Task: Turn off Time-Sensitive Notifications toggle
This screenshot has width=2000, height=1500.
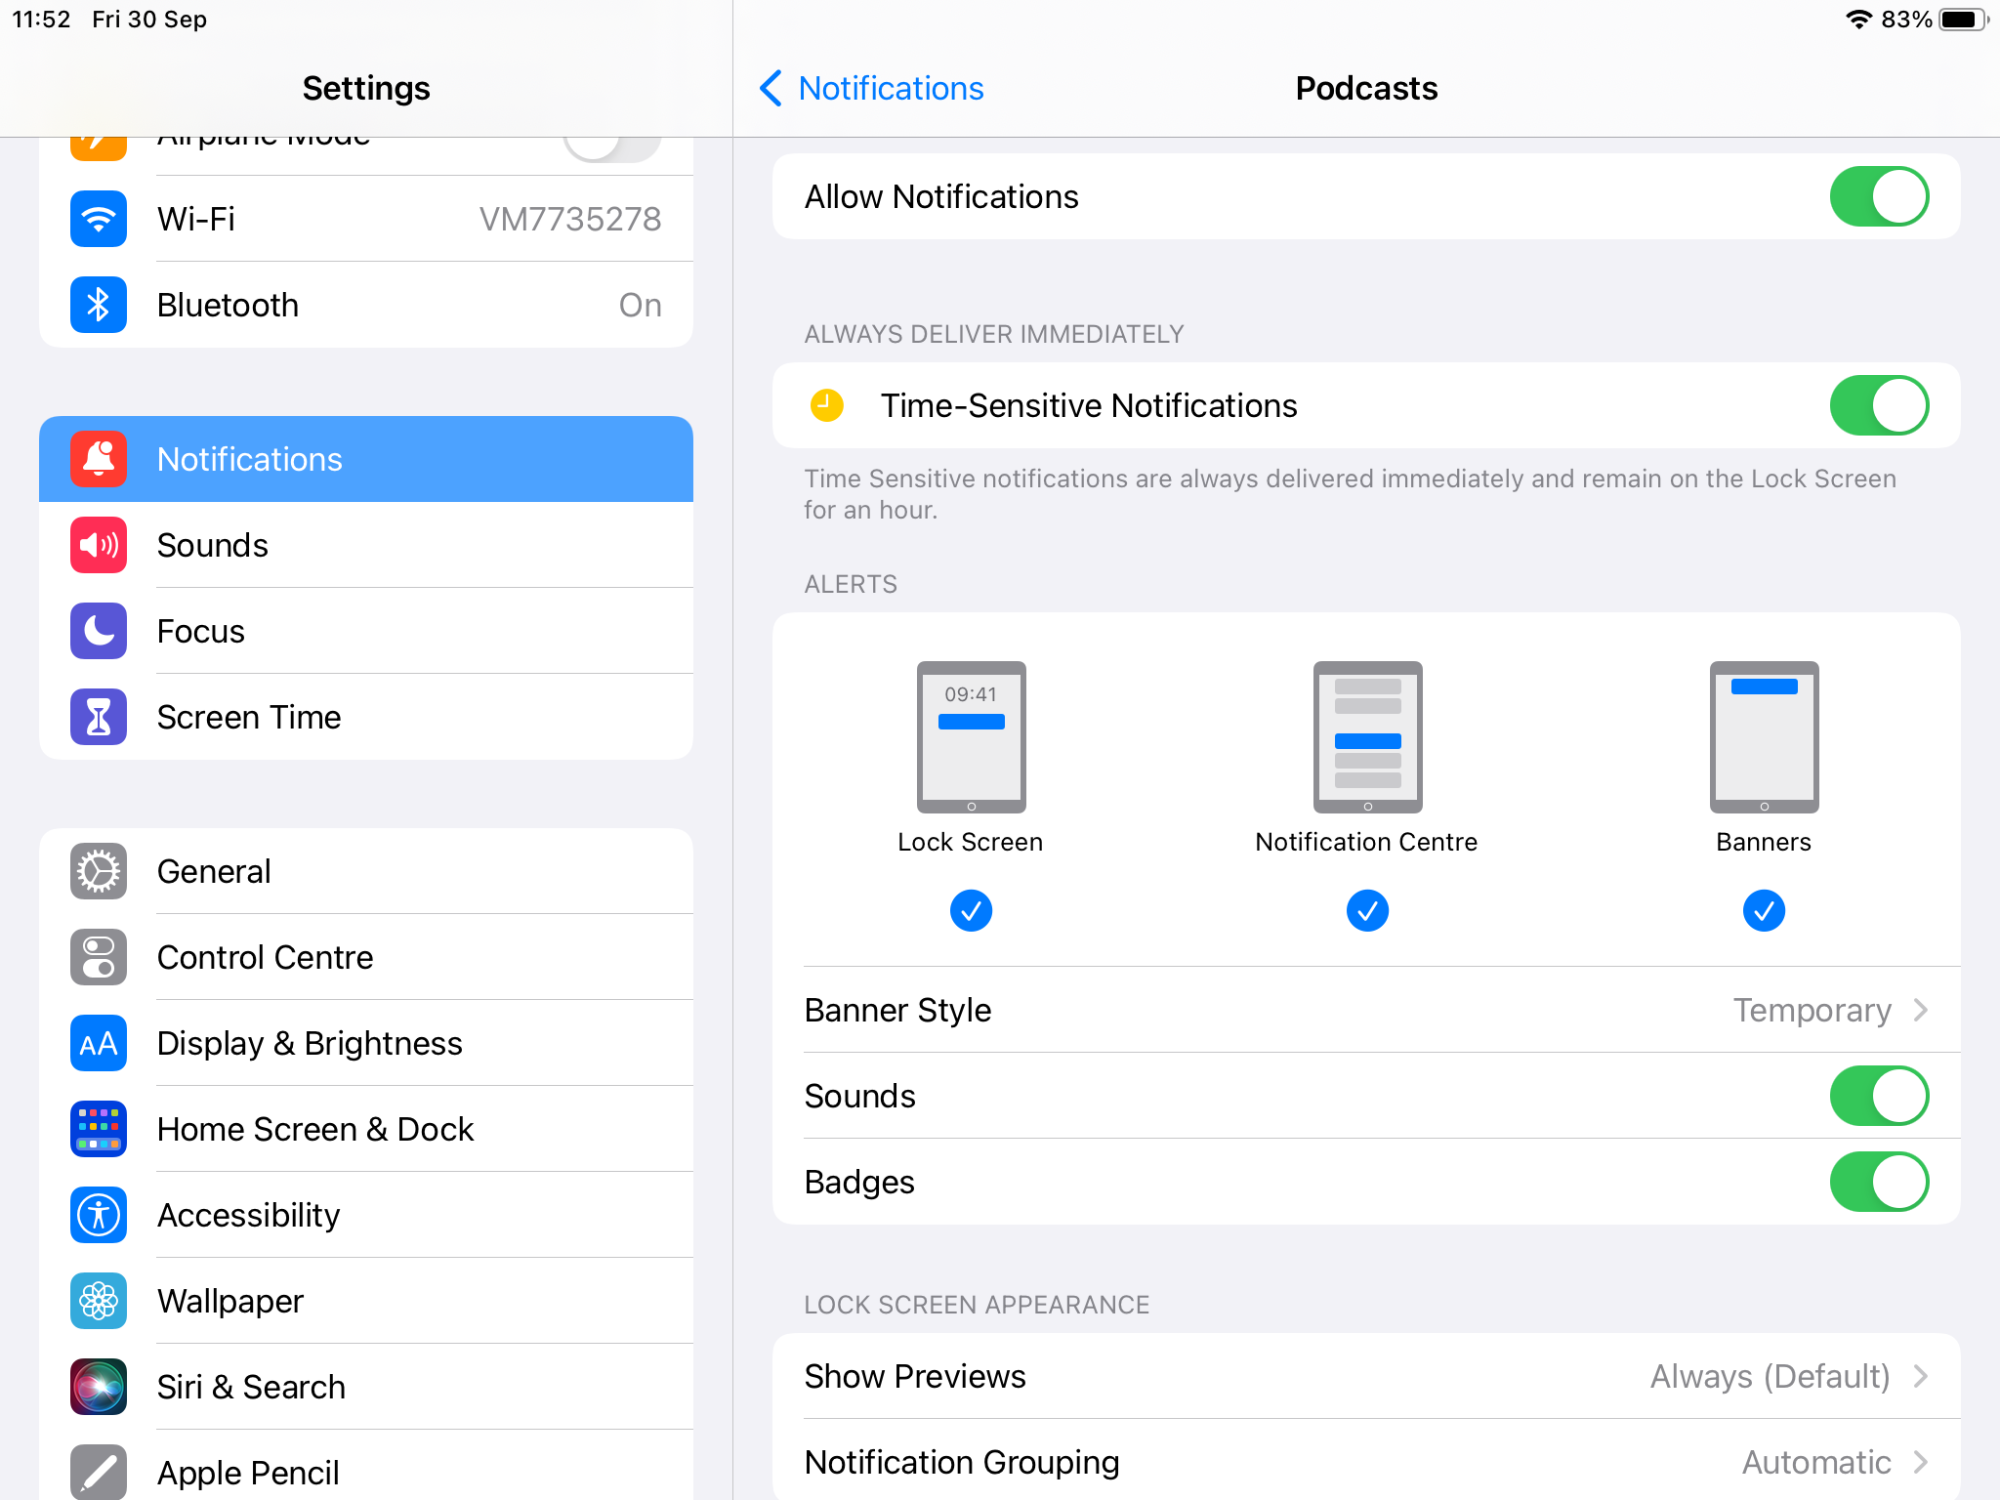Action: point(1878,406)
